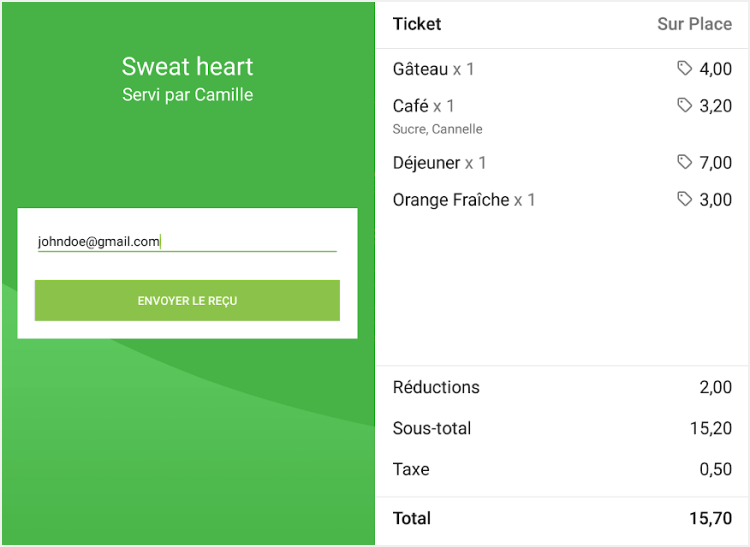The image size is (750, 547).
Task: Open the Café x 1 ticket line
Action: pos(424,106)
